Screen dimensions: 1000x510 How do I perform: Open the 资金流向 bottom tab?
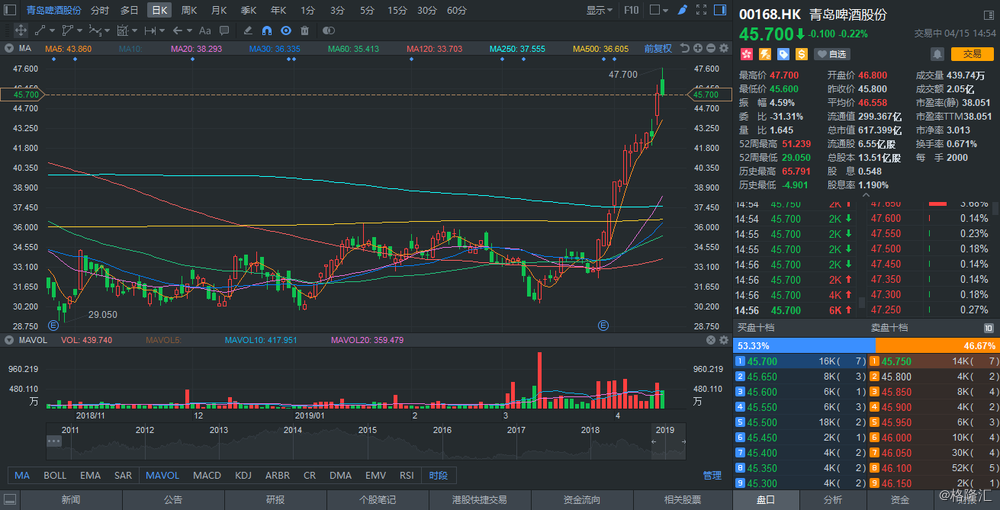(582, 500)
